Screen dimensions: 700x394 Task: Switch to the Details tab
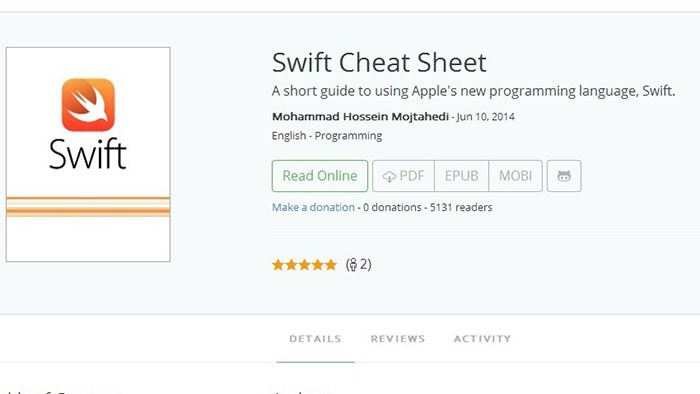click(x=315, y=339)
